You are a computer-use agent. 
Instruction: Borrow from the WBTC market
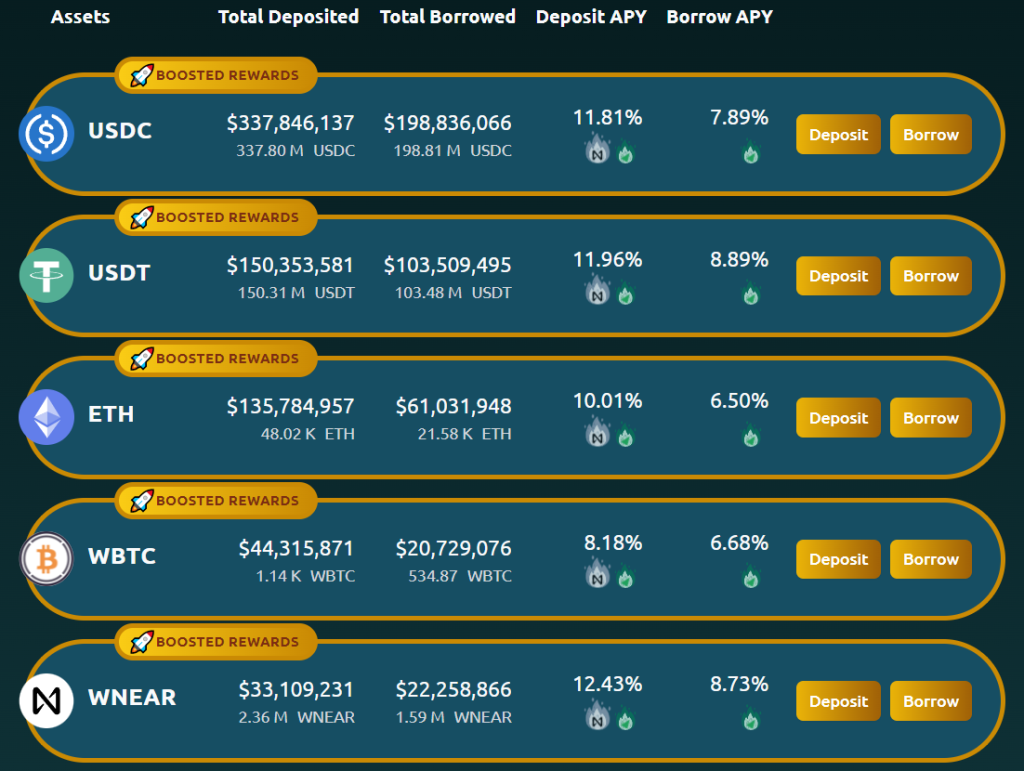[931, 559]
